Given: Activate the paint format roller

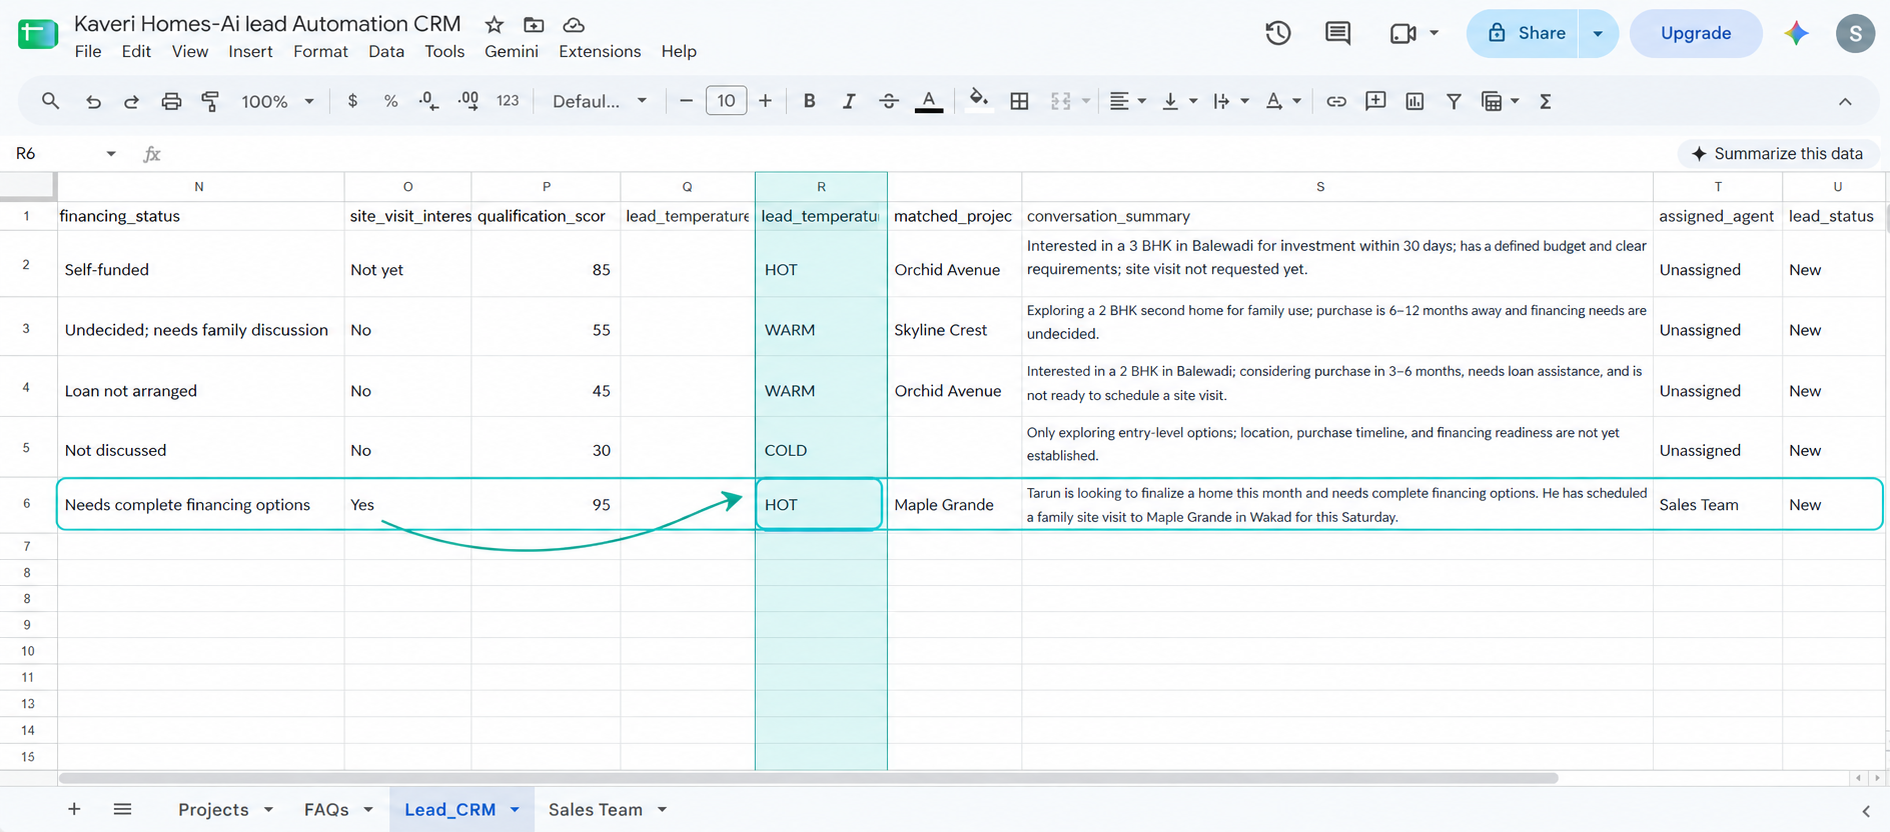Looking at the screenshot, I should (x=210, y=101).
